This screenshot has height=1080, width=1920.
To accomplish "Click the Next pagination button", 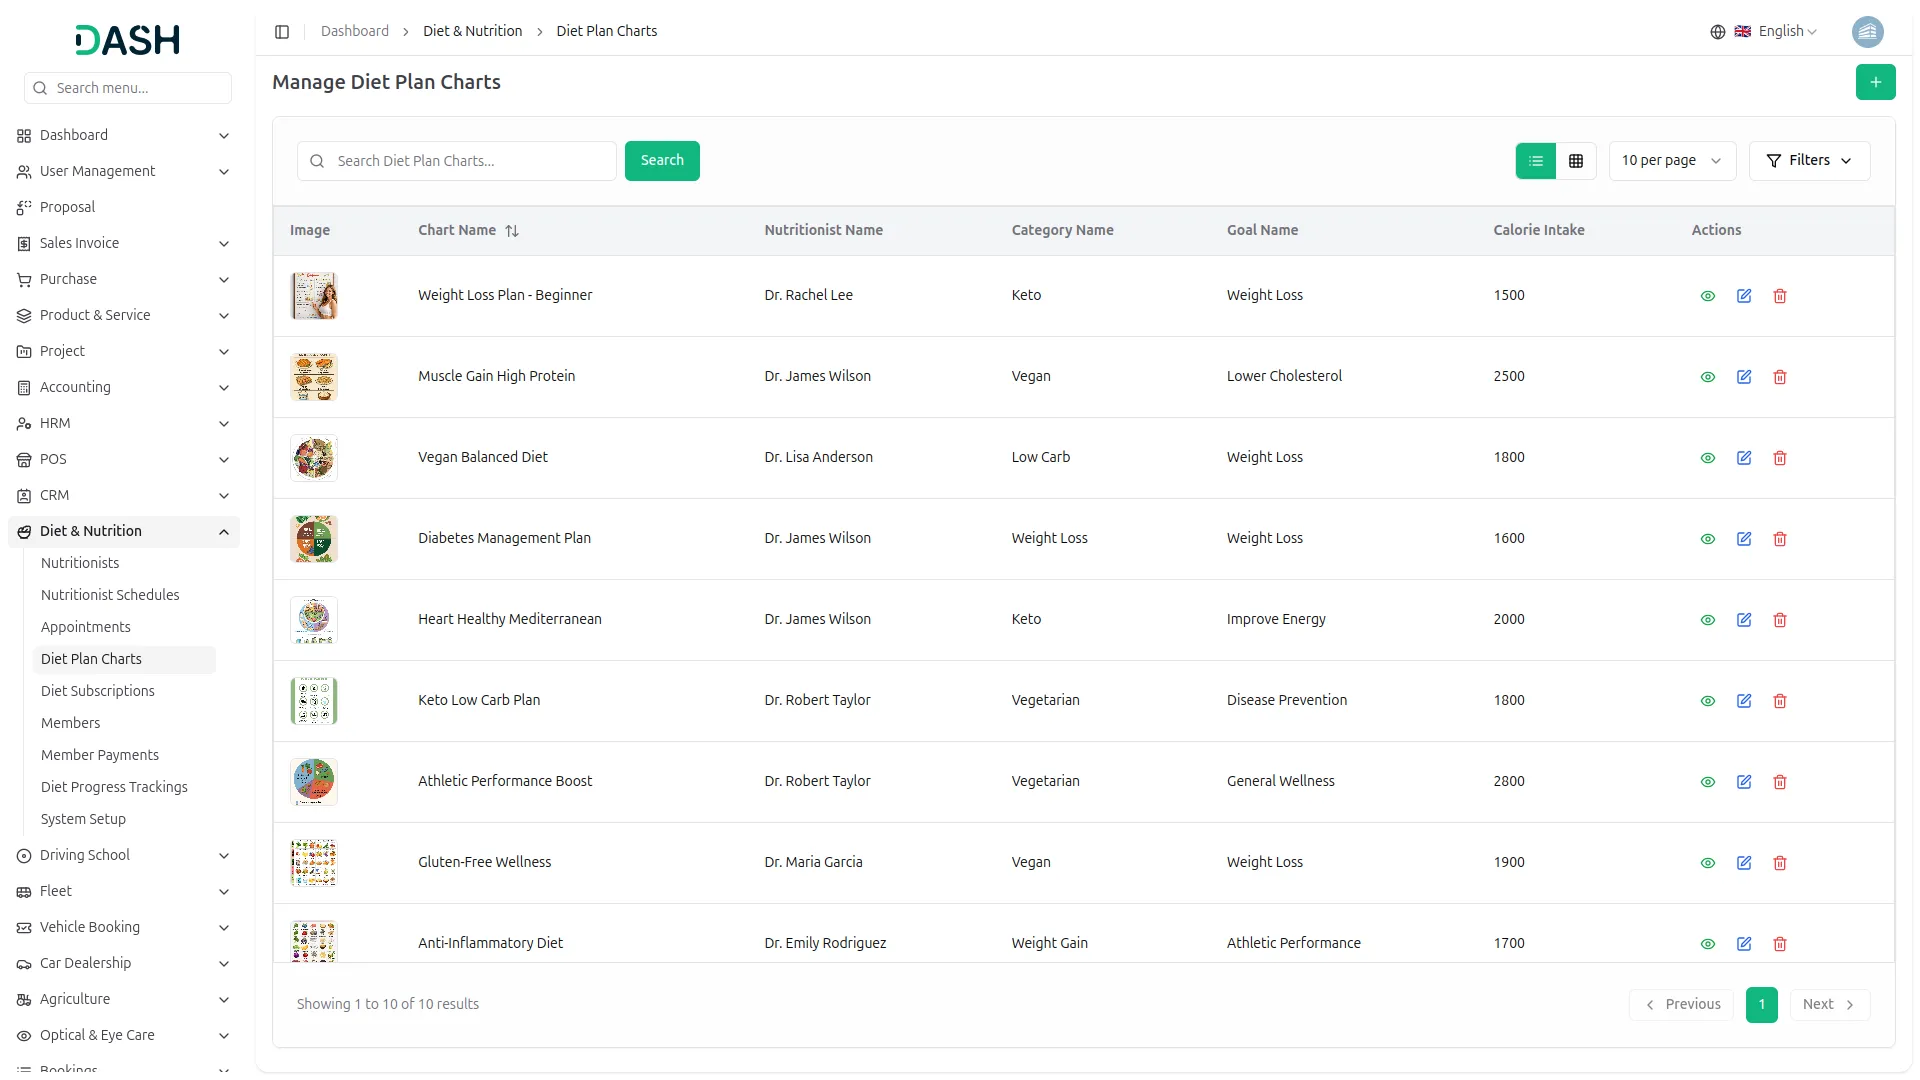I will pyautogui.click(x=1828, y=1005).
